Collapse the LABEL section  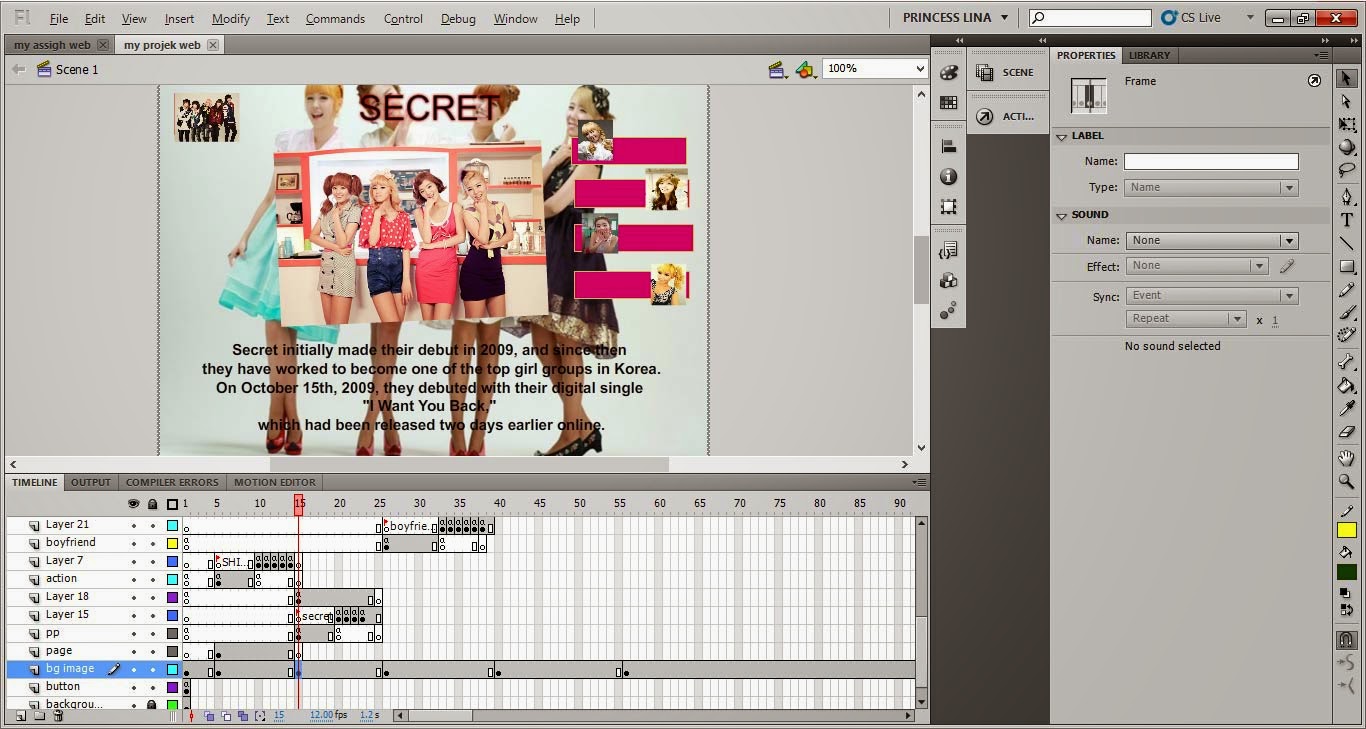(x=1062, y=136)
